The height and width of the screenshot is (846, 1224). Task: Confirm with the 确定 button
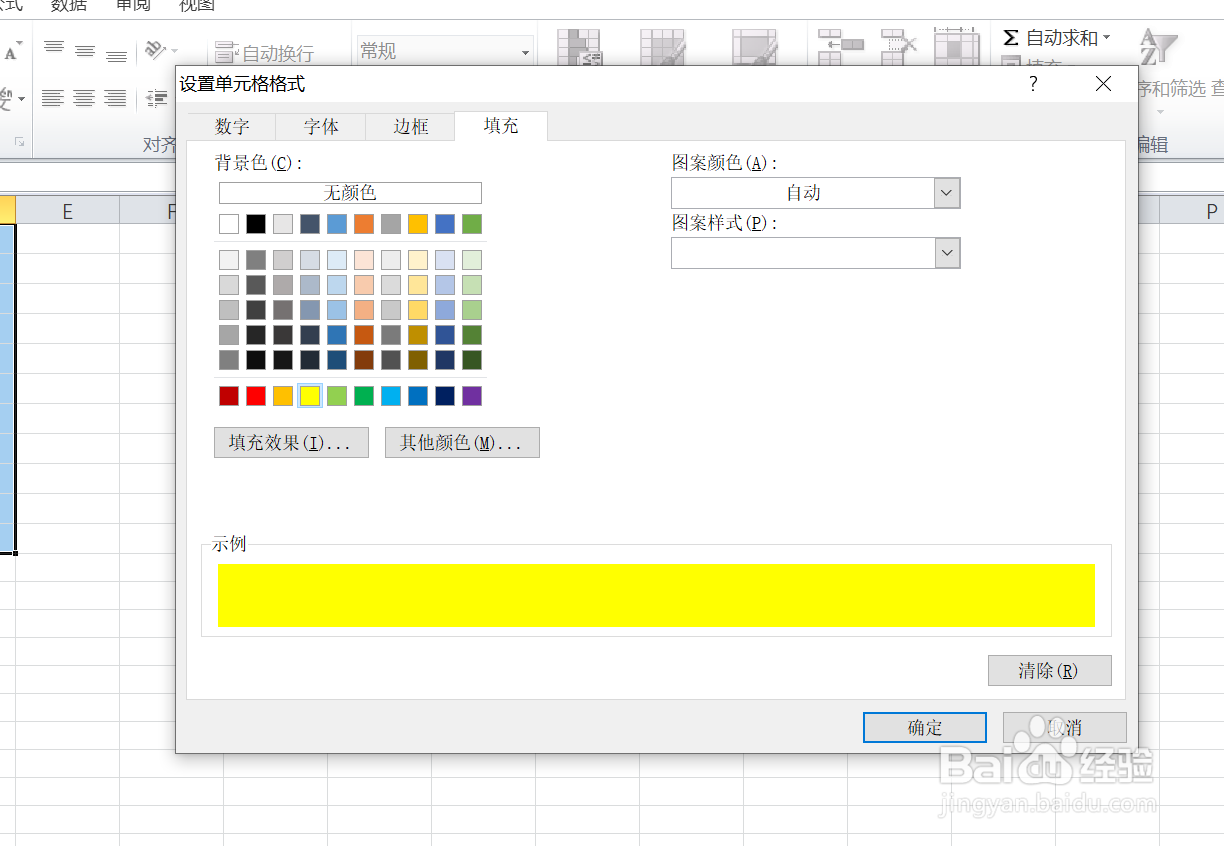(925, 728)
